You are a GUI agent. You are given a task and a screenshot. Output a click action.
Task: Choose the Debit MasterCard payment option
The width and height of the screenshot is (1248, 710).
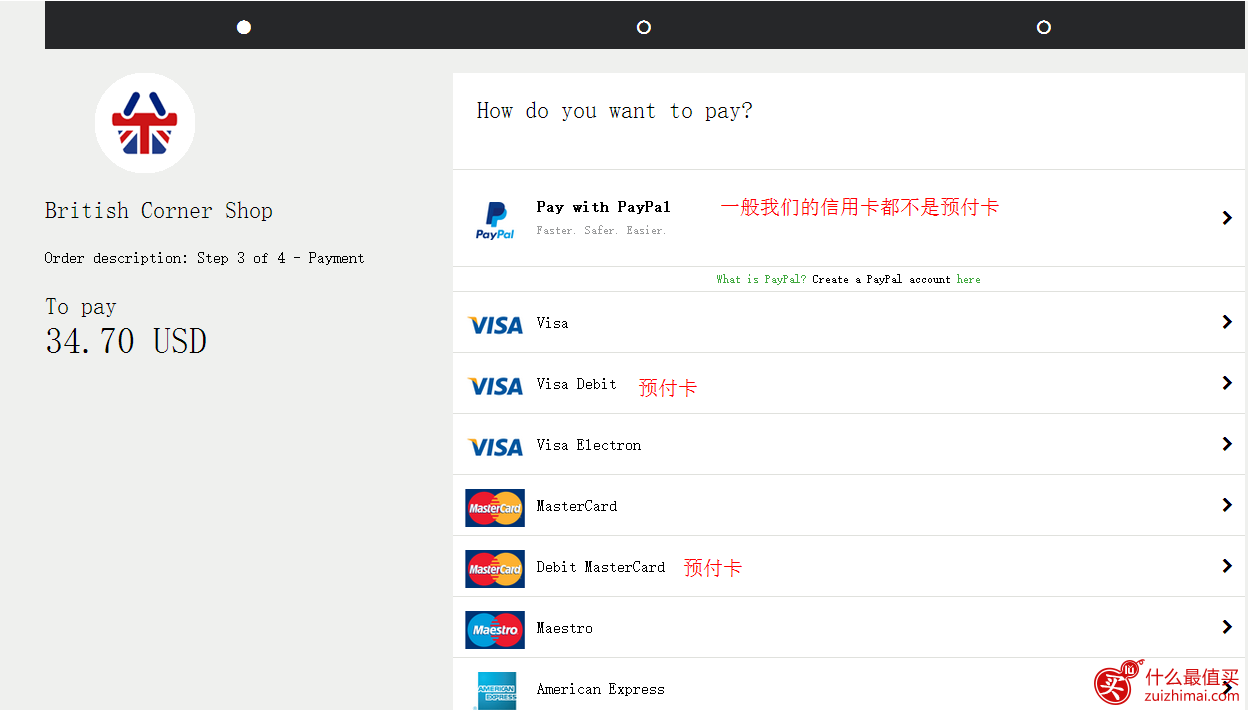849,566
